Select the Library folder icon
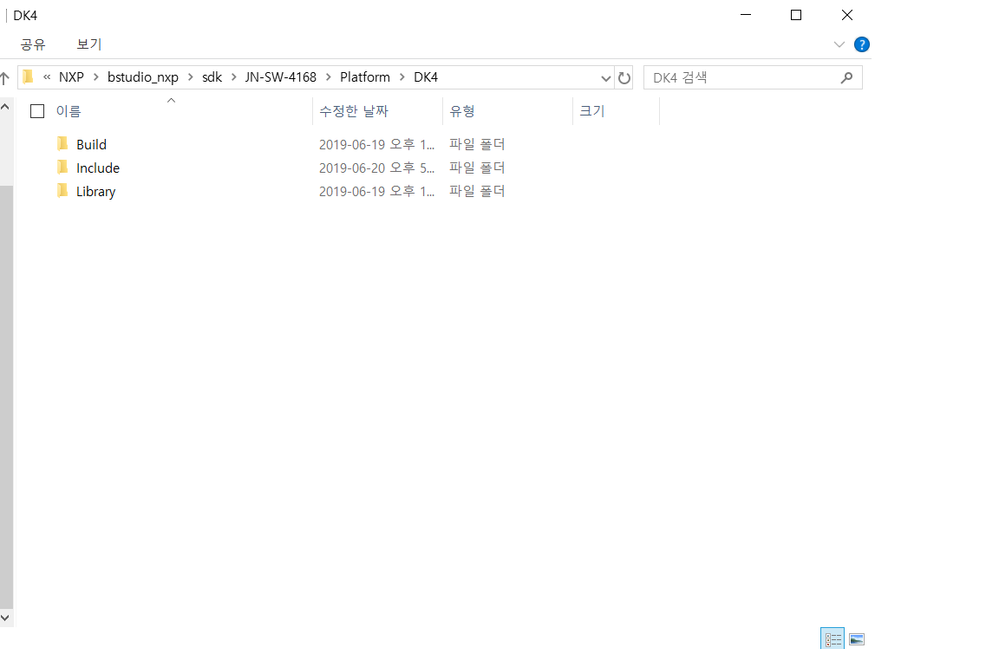The image size is (999, 649). click(62, 190)
